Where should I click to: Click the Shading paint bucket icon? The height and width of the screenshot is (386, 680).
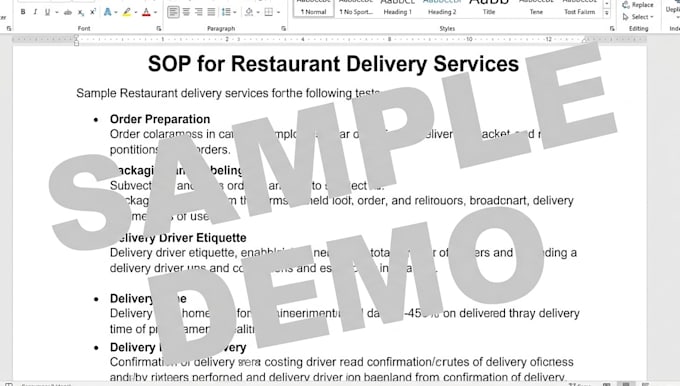[249, 12]
